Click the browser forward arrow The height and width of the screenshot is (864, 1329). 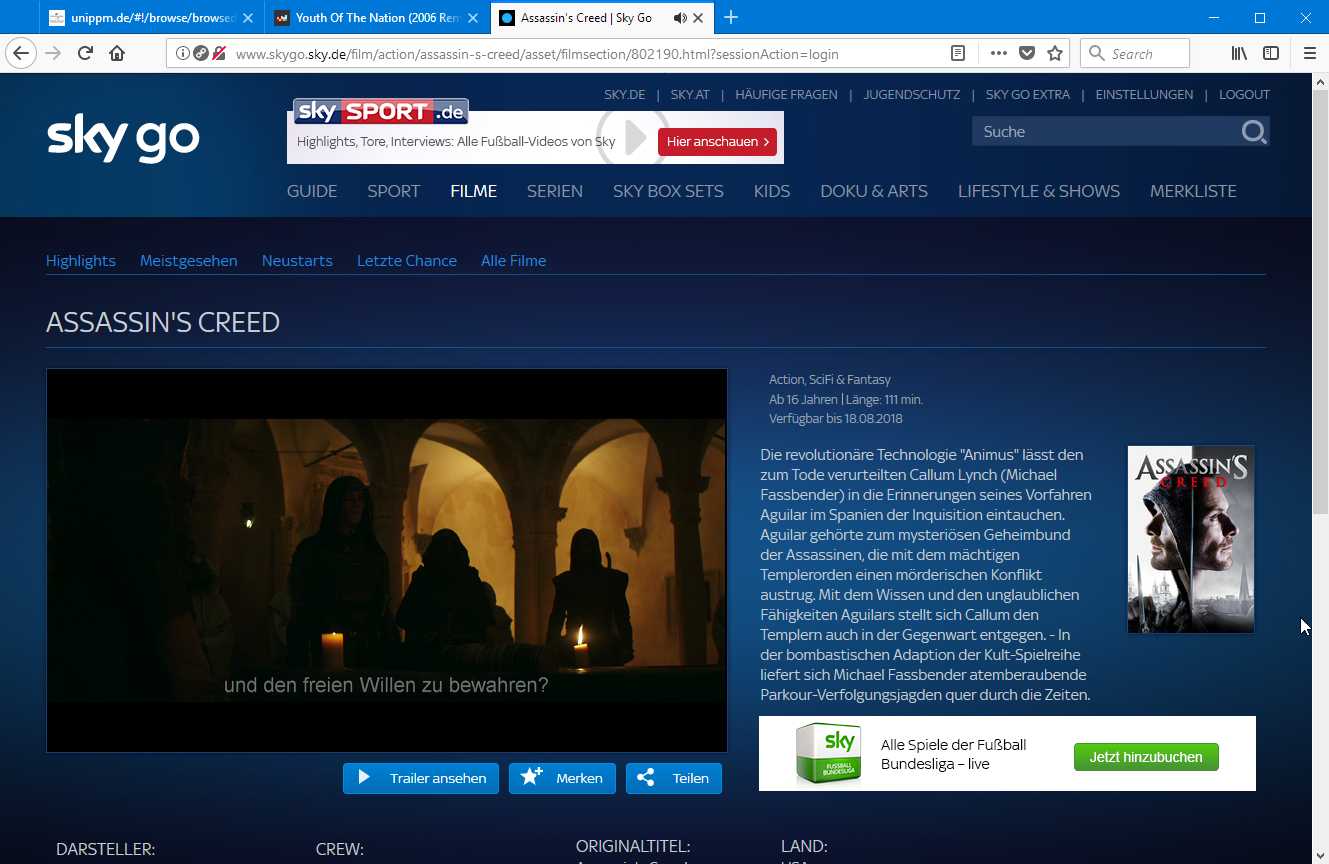[x=53, y=53]
